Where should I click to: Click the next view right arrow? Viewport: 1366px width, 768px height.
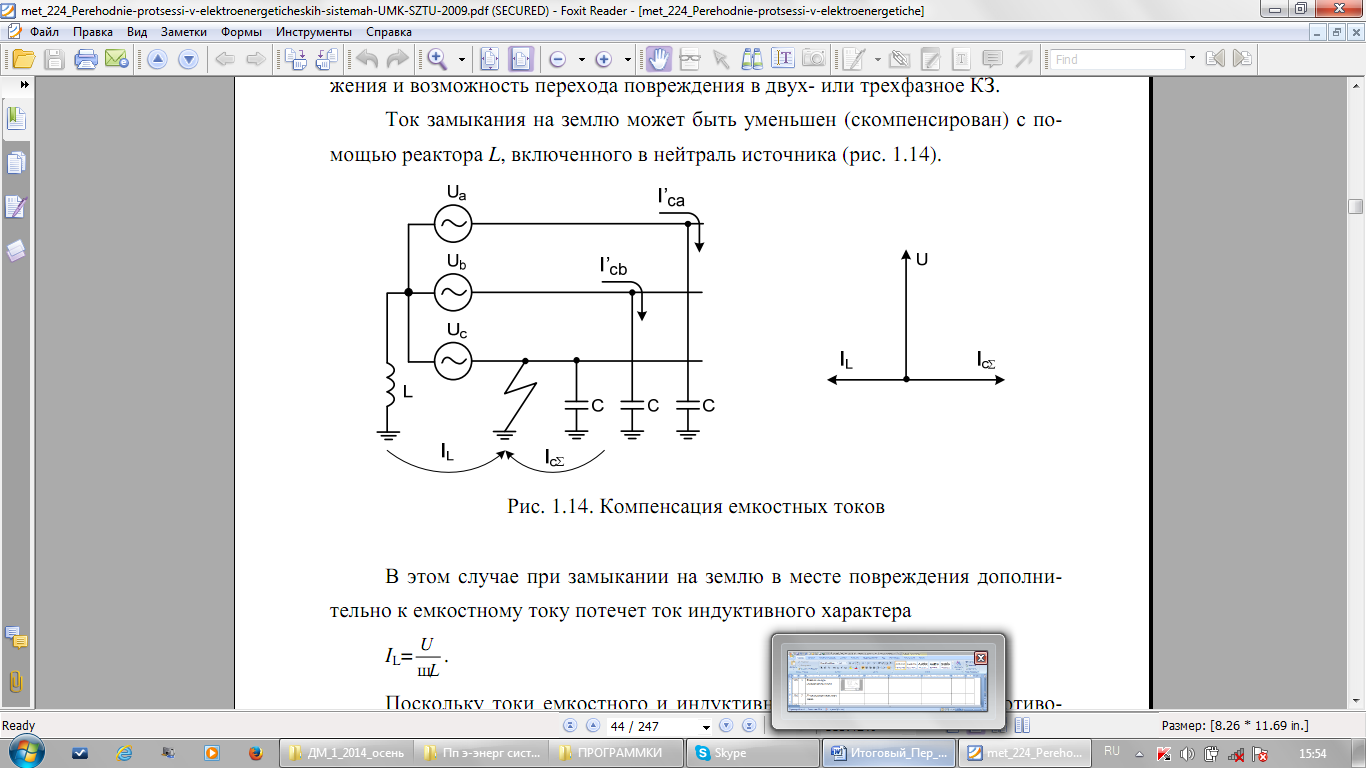(x=254, y=59)
